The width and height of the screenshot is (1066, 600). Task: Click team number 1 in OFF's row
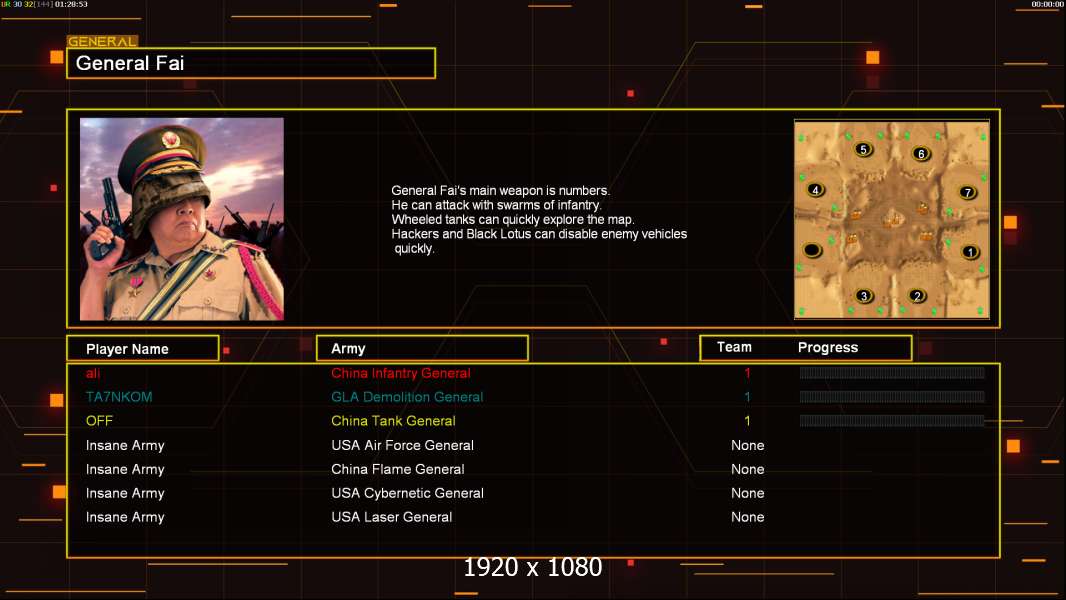(x=747, y=421)
